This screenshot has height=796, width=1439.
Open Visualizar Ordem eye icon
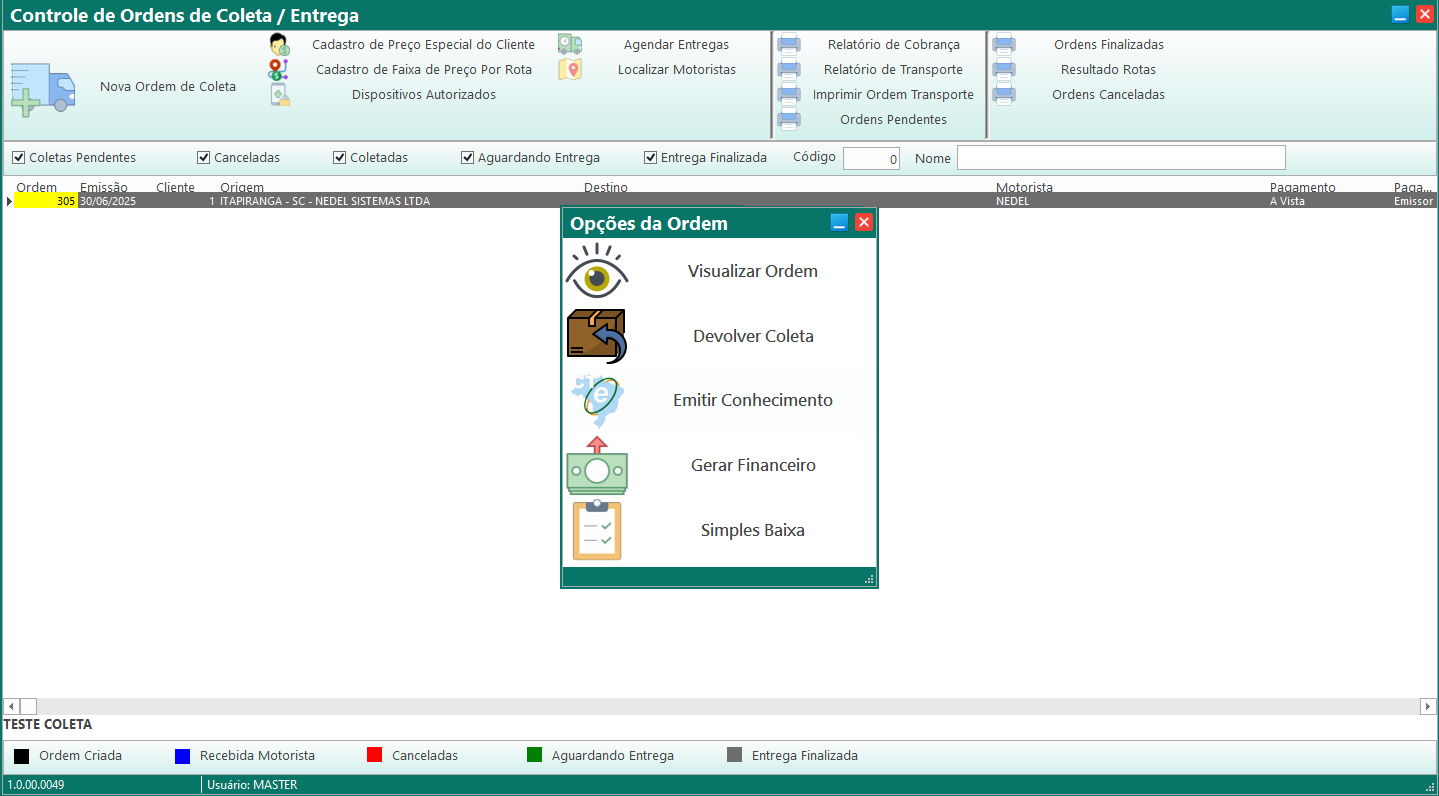pos(597,272)
